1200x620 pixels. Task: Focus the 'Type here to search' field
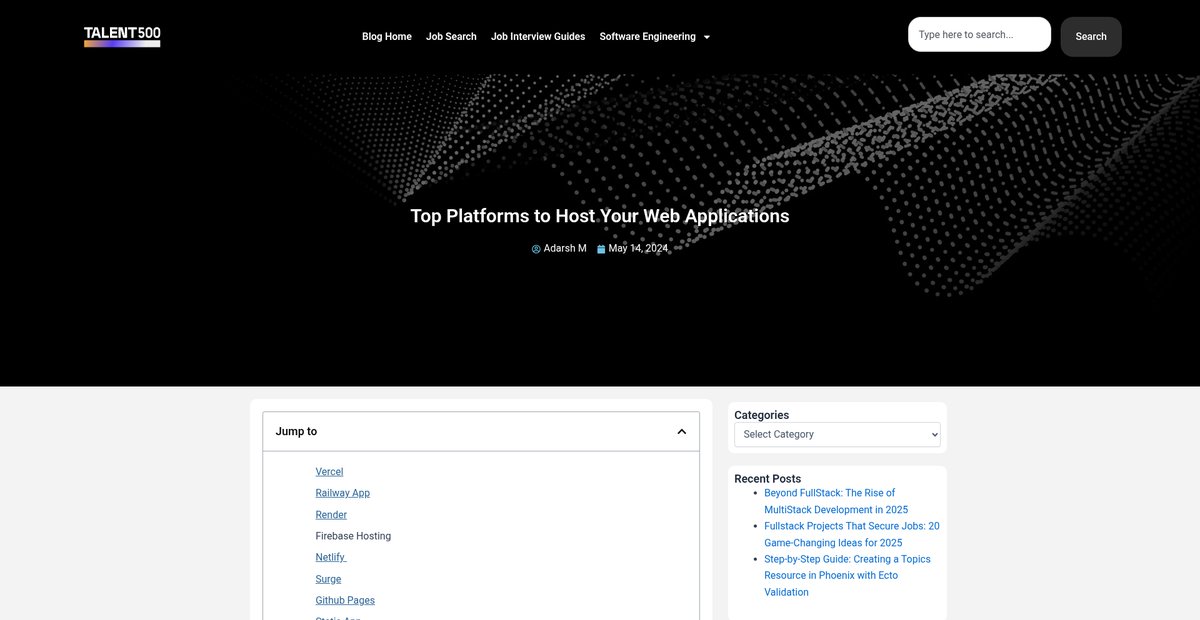(x=979, y=34)
